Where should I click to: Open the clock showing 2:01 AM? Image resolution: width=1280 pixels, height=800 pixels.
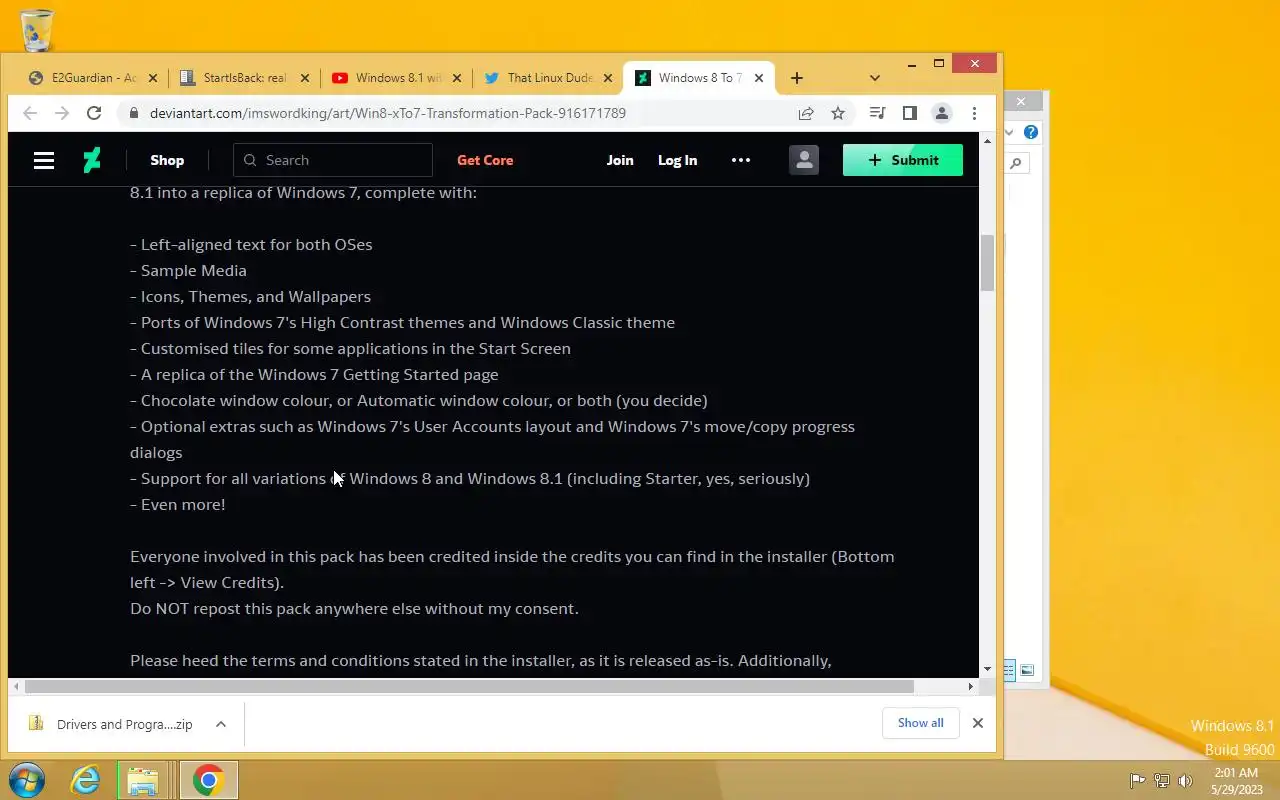click(1236, 781)
